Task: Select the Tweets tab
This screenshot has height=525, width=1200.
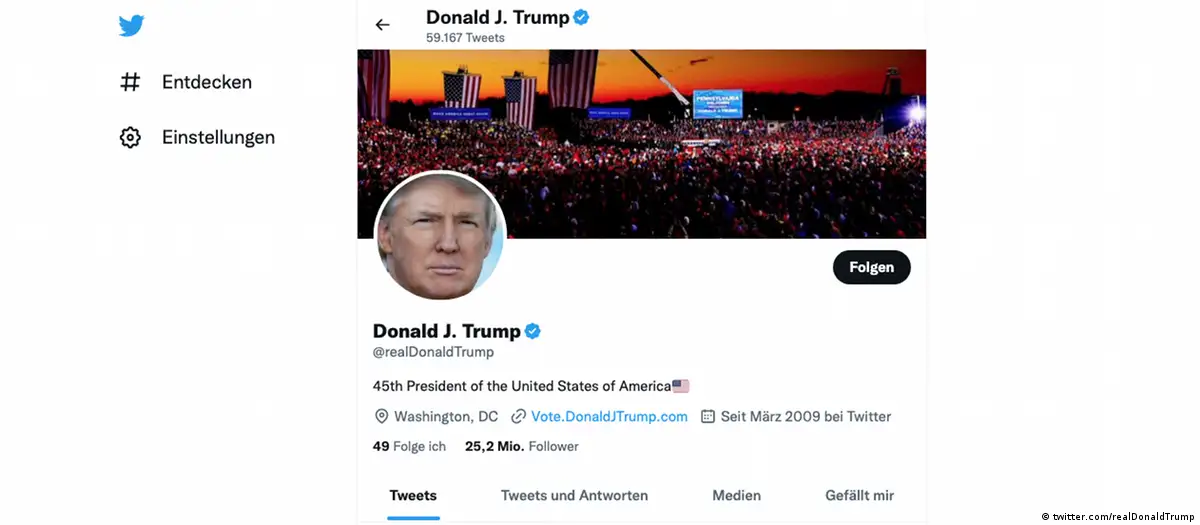Action: [413, 495]
